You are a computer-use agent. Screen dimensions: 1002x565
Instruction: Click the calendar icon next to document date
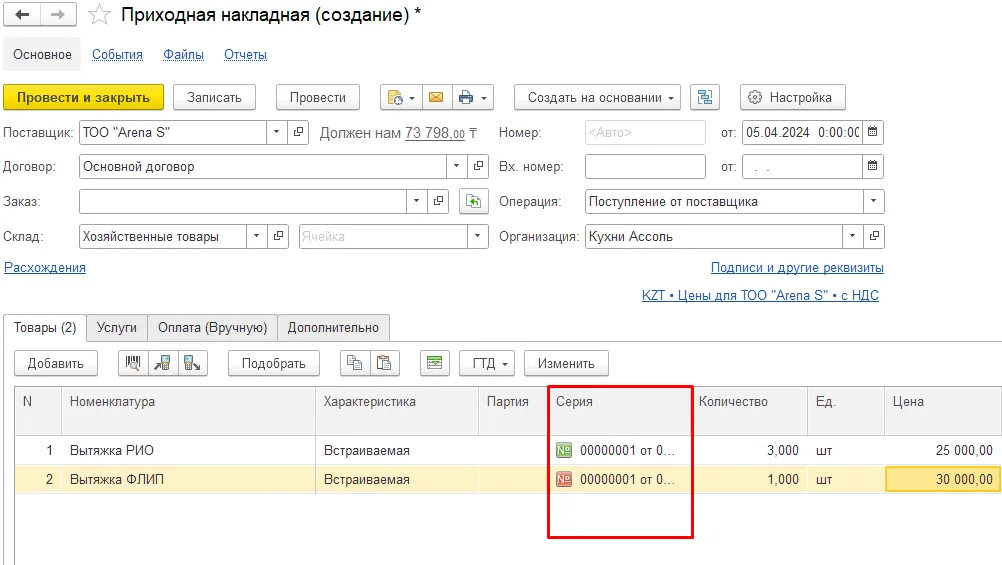[x=872, y=132]
